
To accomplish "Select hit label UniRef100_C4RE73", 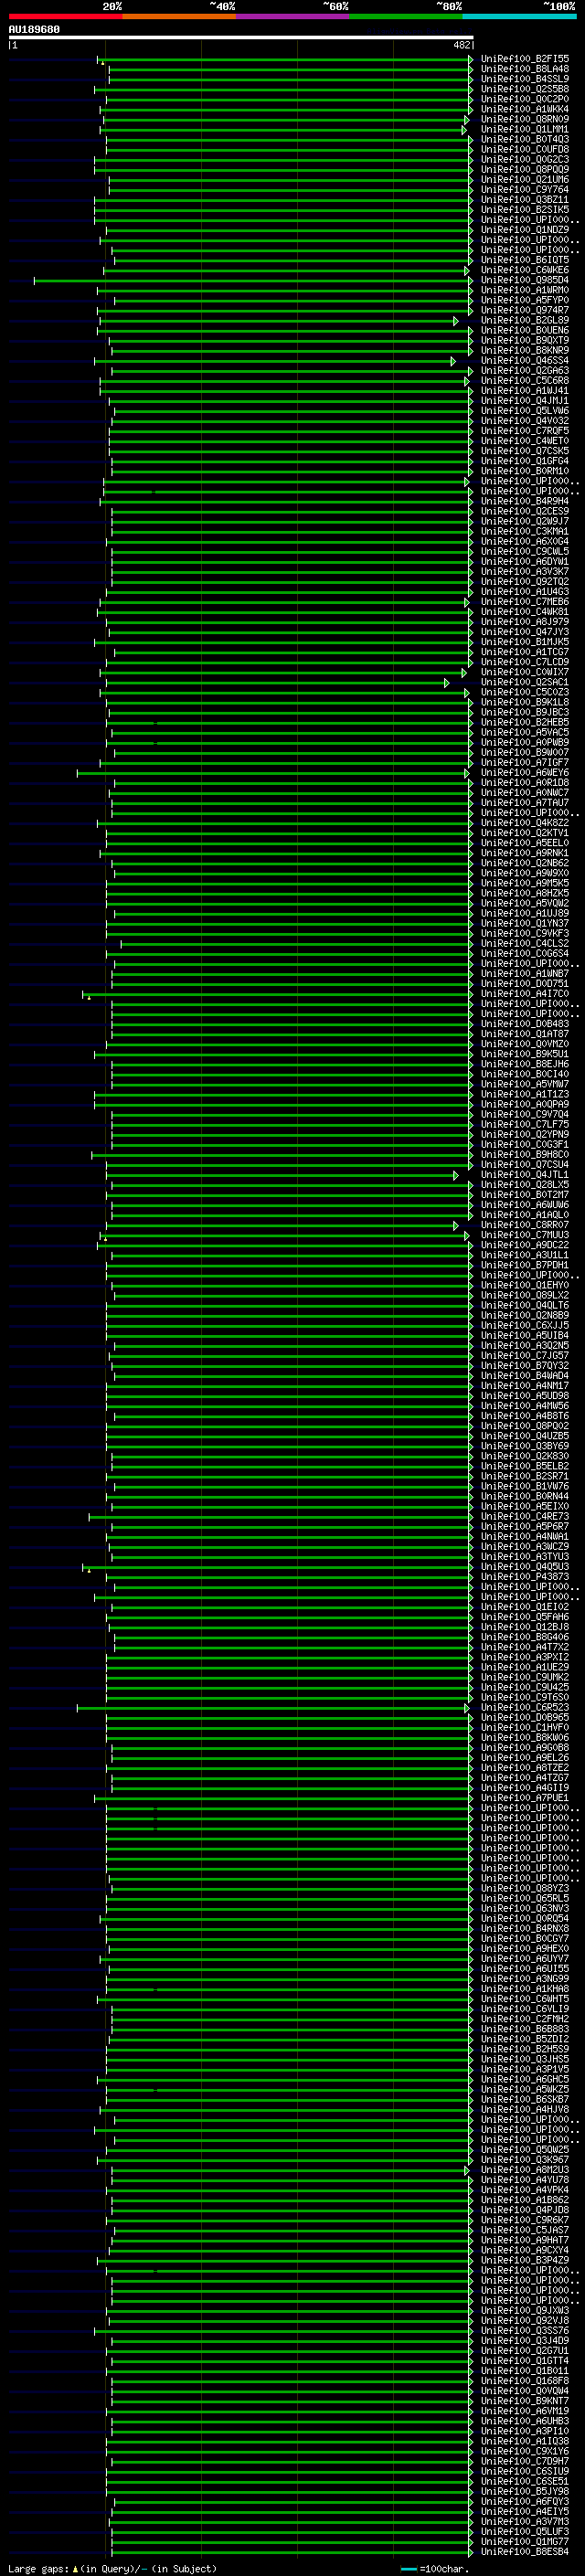I will tap(524, 1517).
